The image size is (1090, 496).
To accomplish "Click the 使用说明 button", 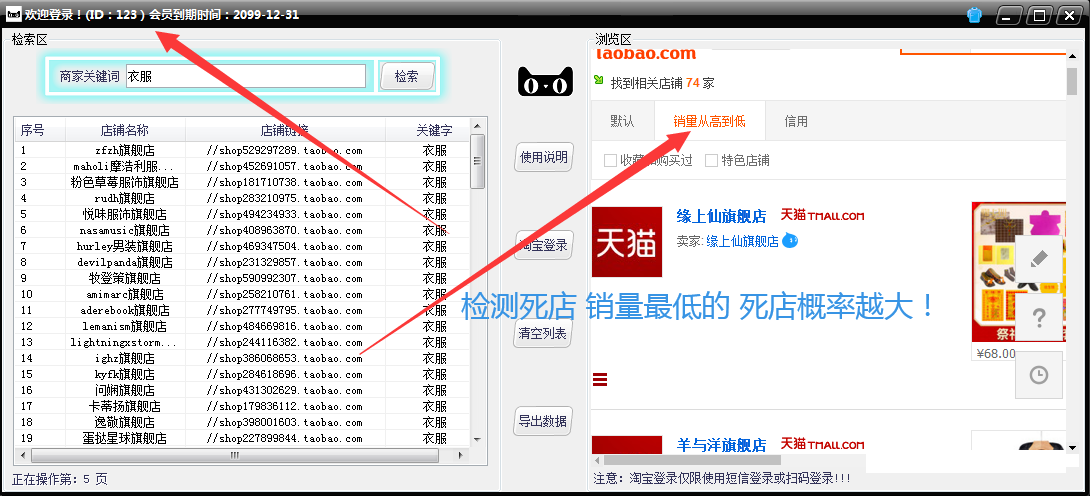I will click(544, 157).
